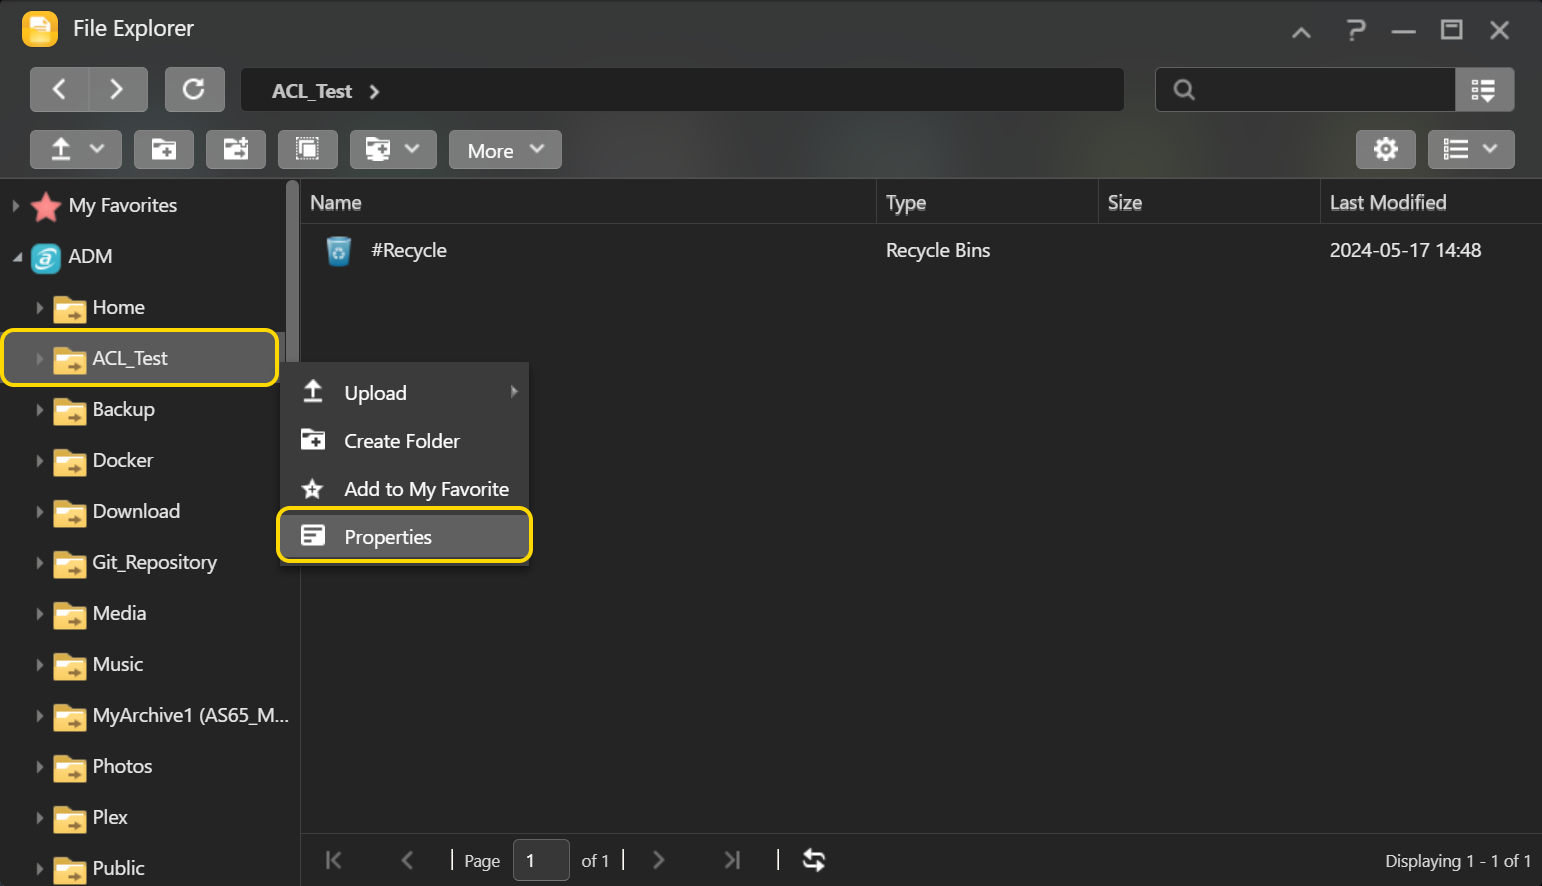Open the More dropdown menu

(x=505, y=150)
